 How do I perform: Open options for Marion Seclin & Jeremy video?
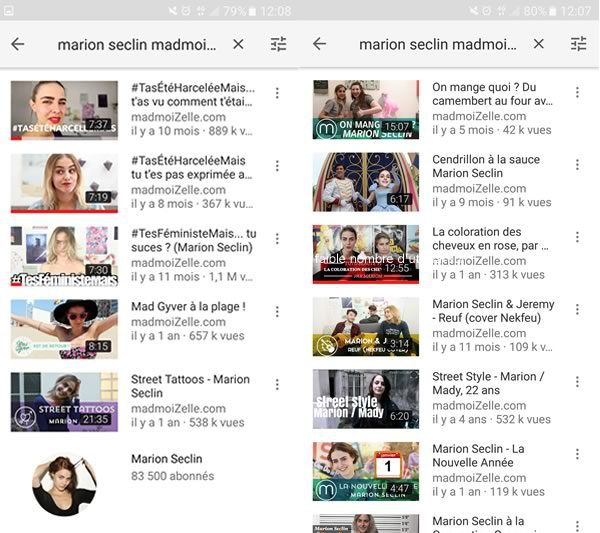[577, 309]
